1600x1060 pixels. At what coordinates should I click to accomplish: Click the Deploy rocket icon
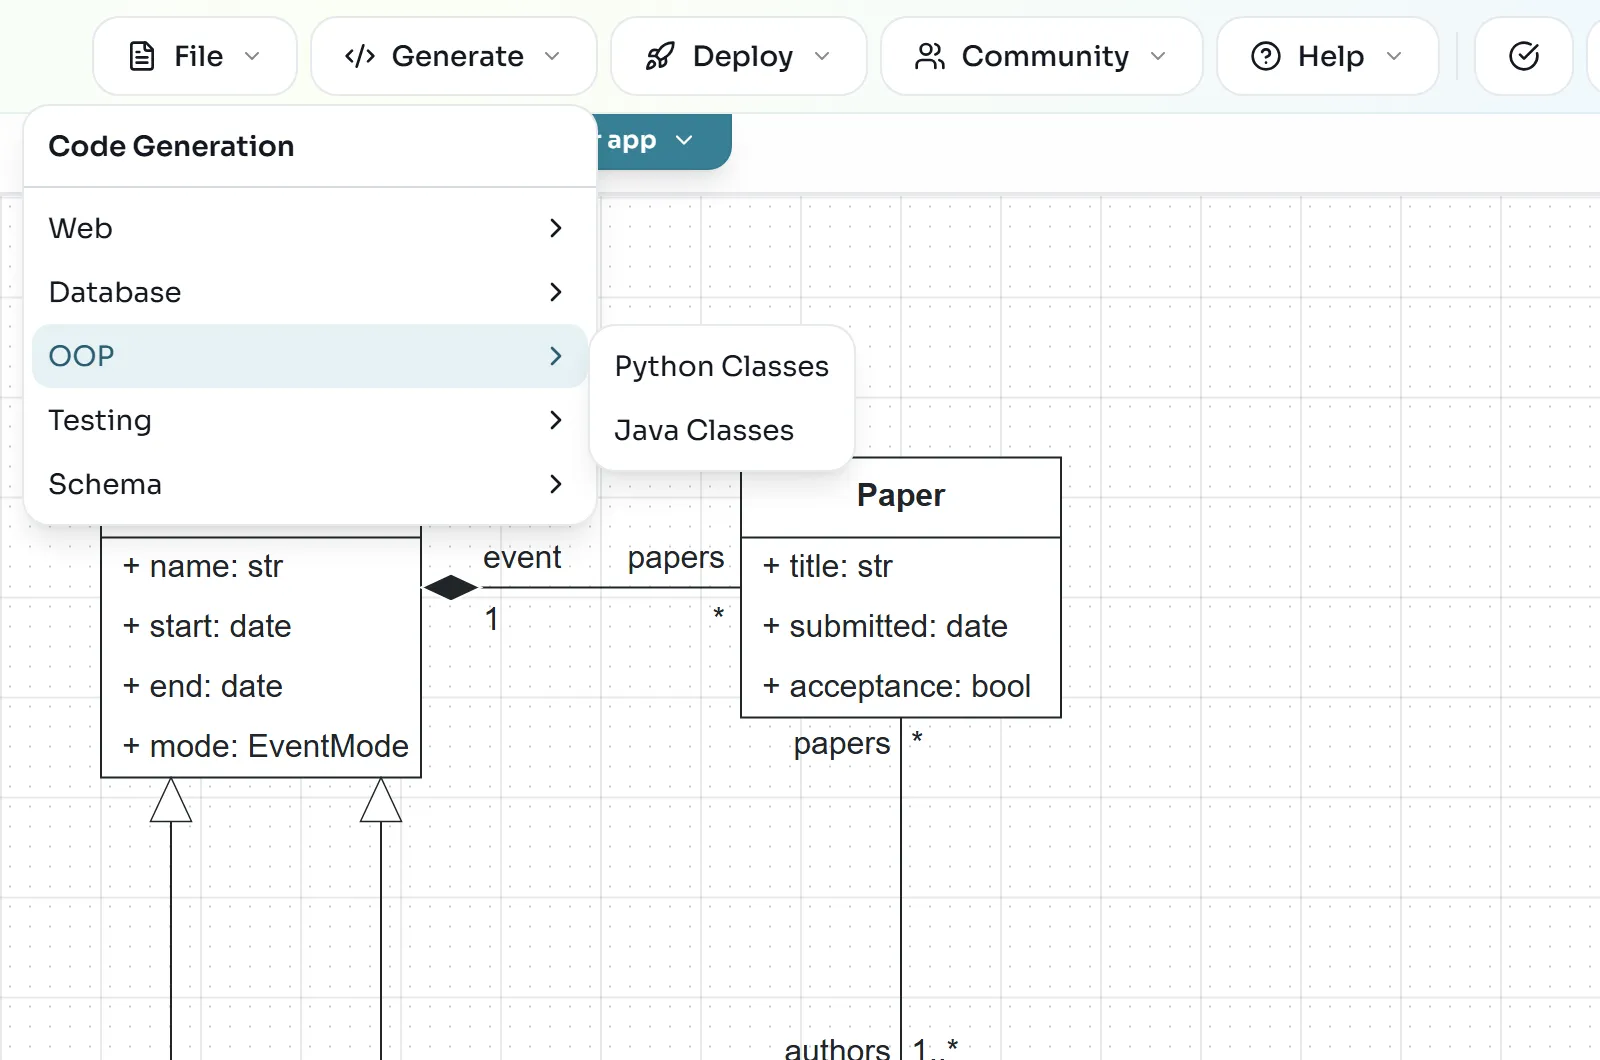(660, 56)
